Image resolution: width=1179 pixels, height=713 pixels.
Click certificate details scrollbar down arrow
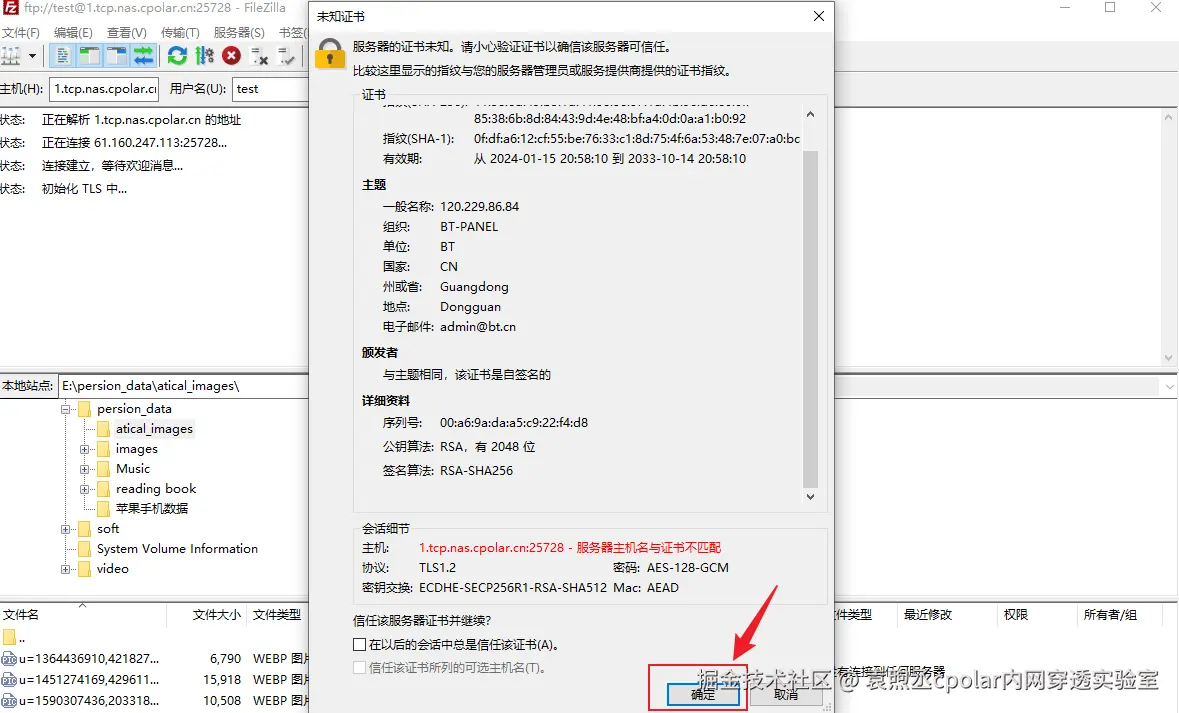point(811,496)
